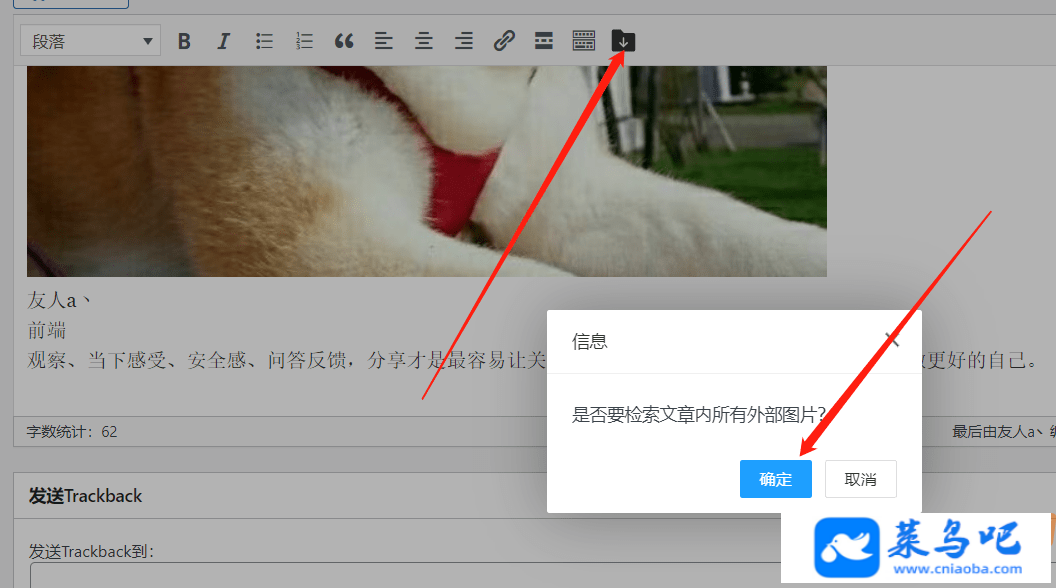Align text to the left

(384, 41)
